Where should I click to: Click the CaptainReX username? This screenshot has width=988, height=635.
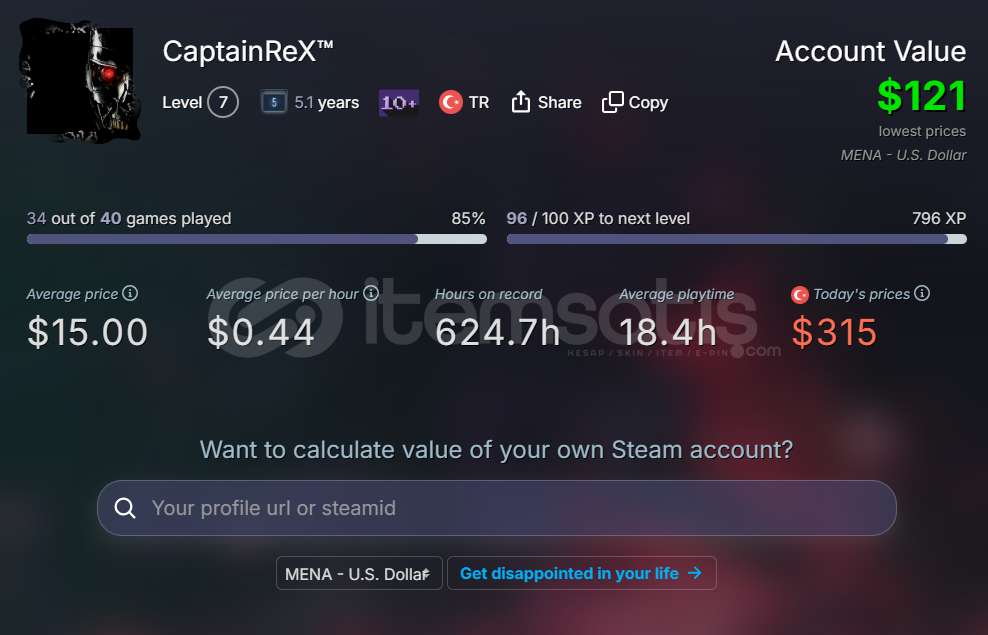click(248, 51)
